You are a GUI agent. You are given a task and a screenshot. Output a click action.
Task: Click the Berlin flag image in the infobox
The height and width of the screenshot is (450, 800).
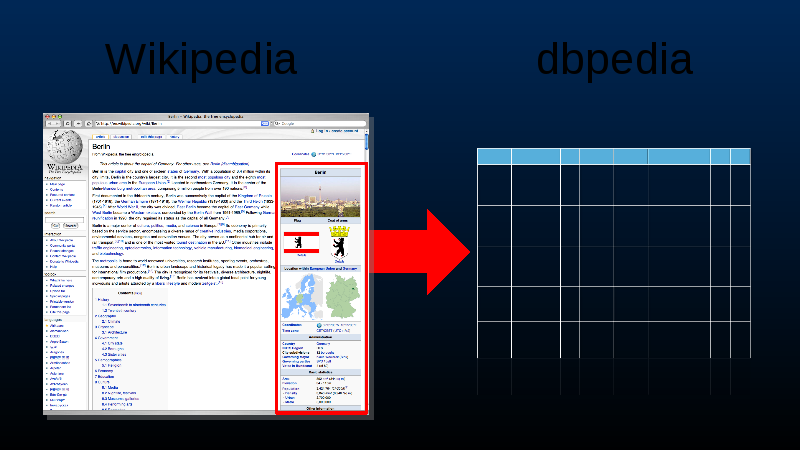point(302,242)
